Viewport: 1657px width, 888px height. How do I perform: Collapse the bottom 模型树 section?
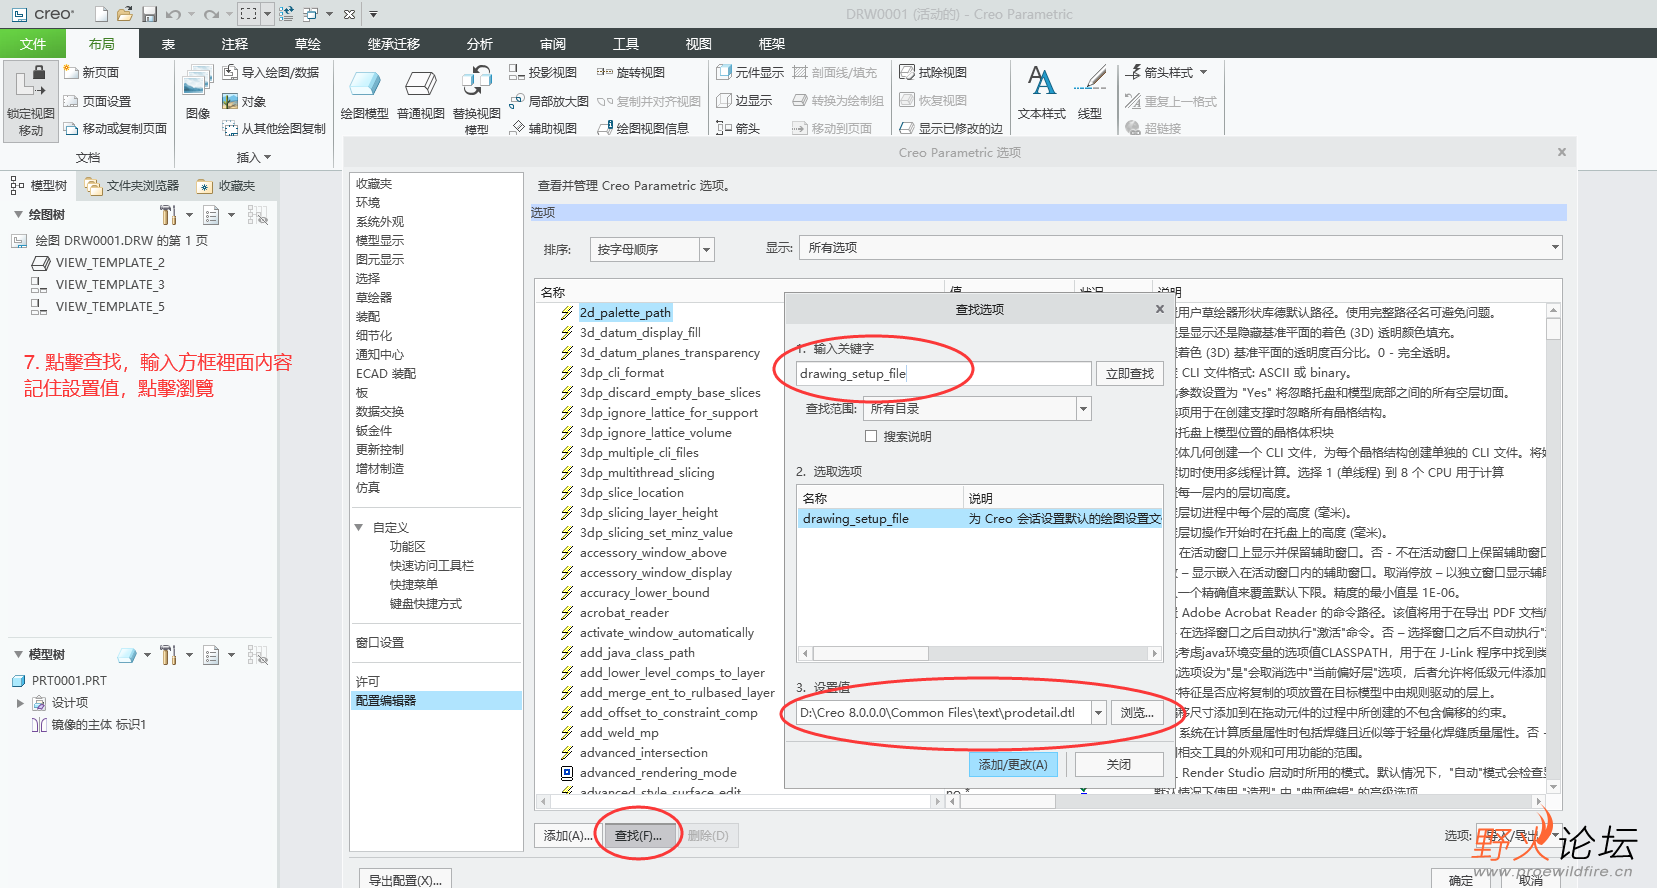point(18,655)
